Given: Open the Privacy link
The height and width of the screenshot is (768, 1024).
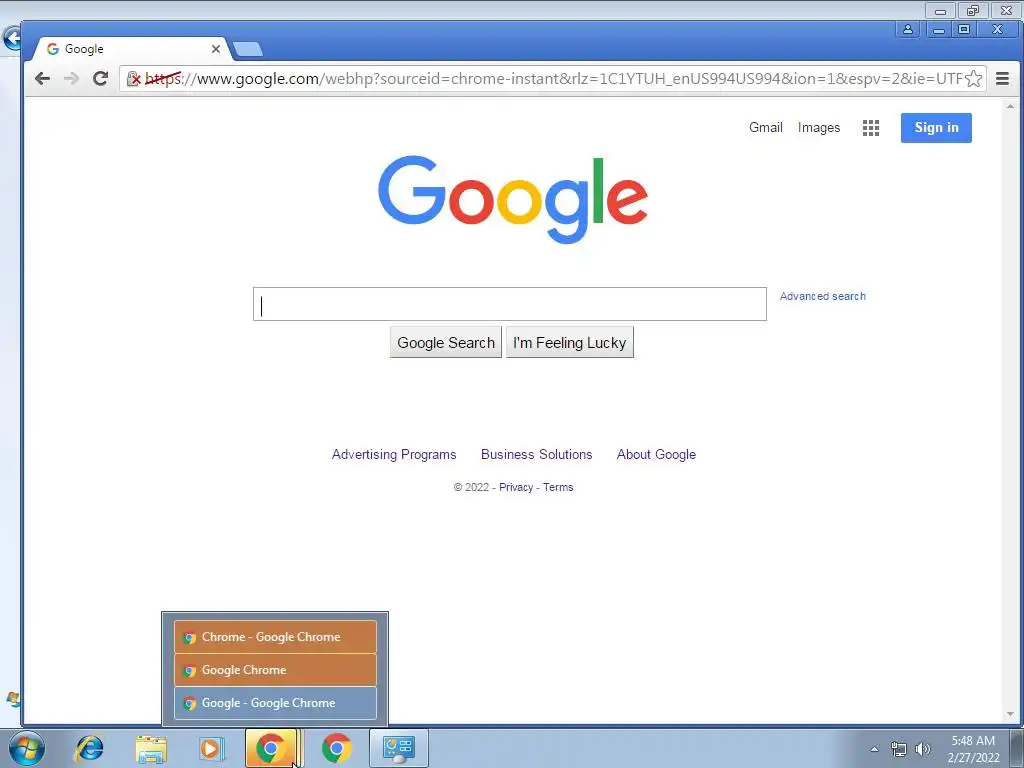Looking at the screenshot, I should pos(516,487).
